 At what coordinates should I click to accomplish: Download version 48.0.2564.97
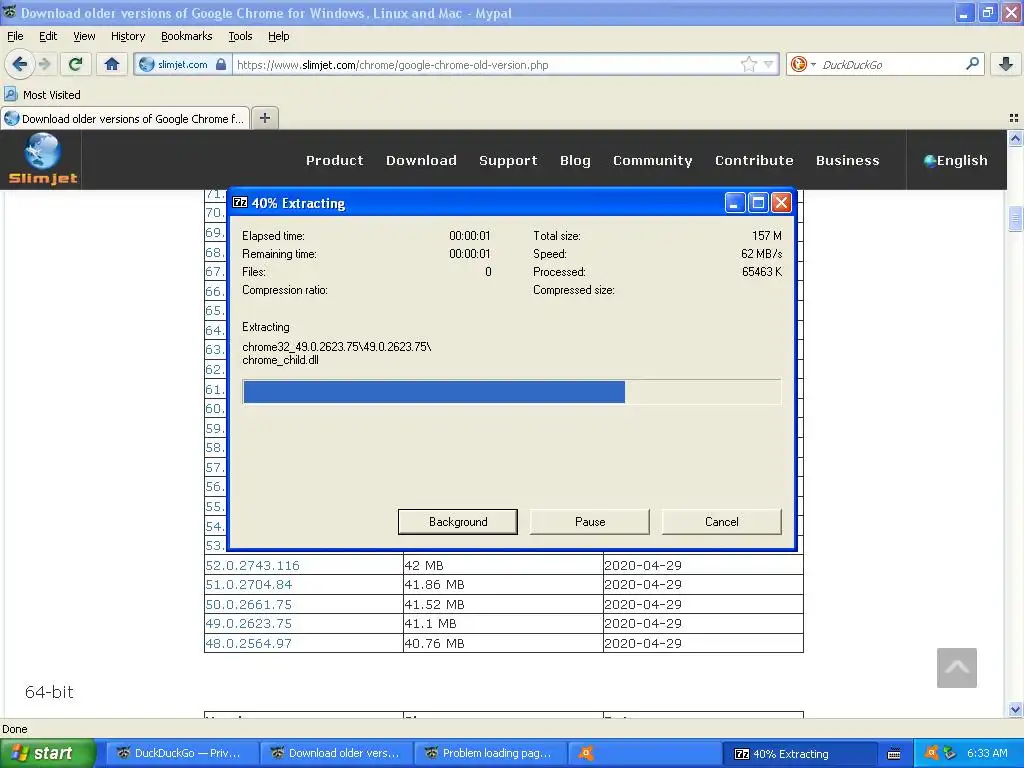(249, 643)
